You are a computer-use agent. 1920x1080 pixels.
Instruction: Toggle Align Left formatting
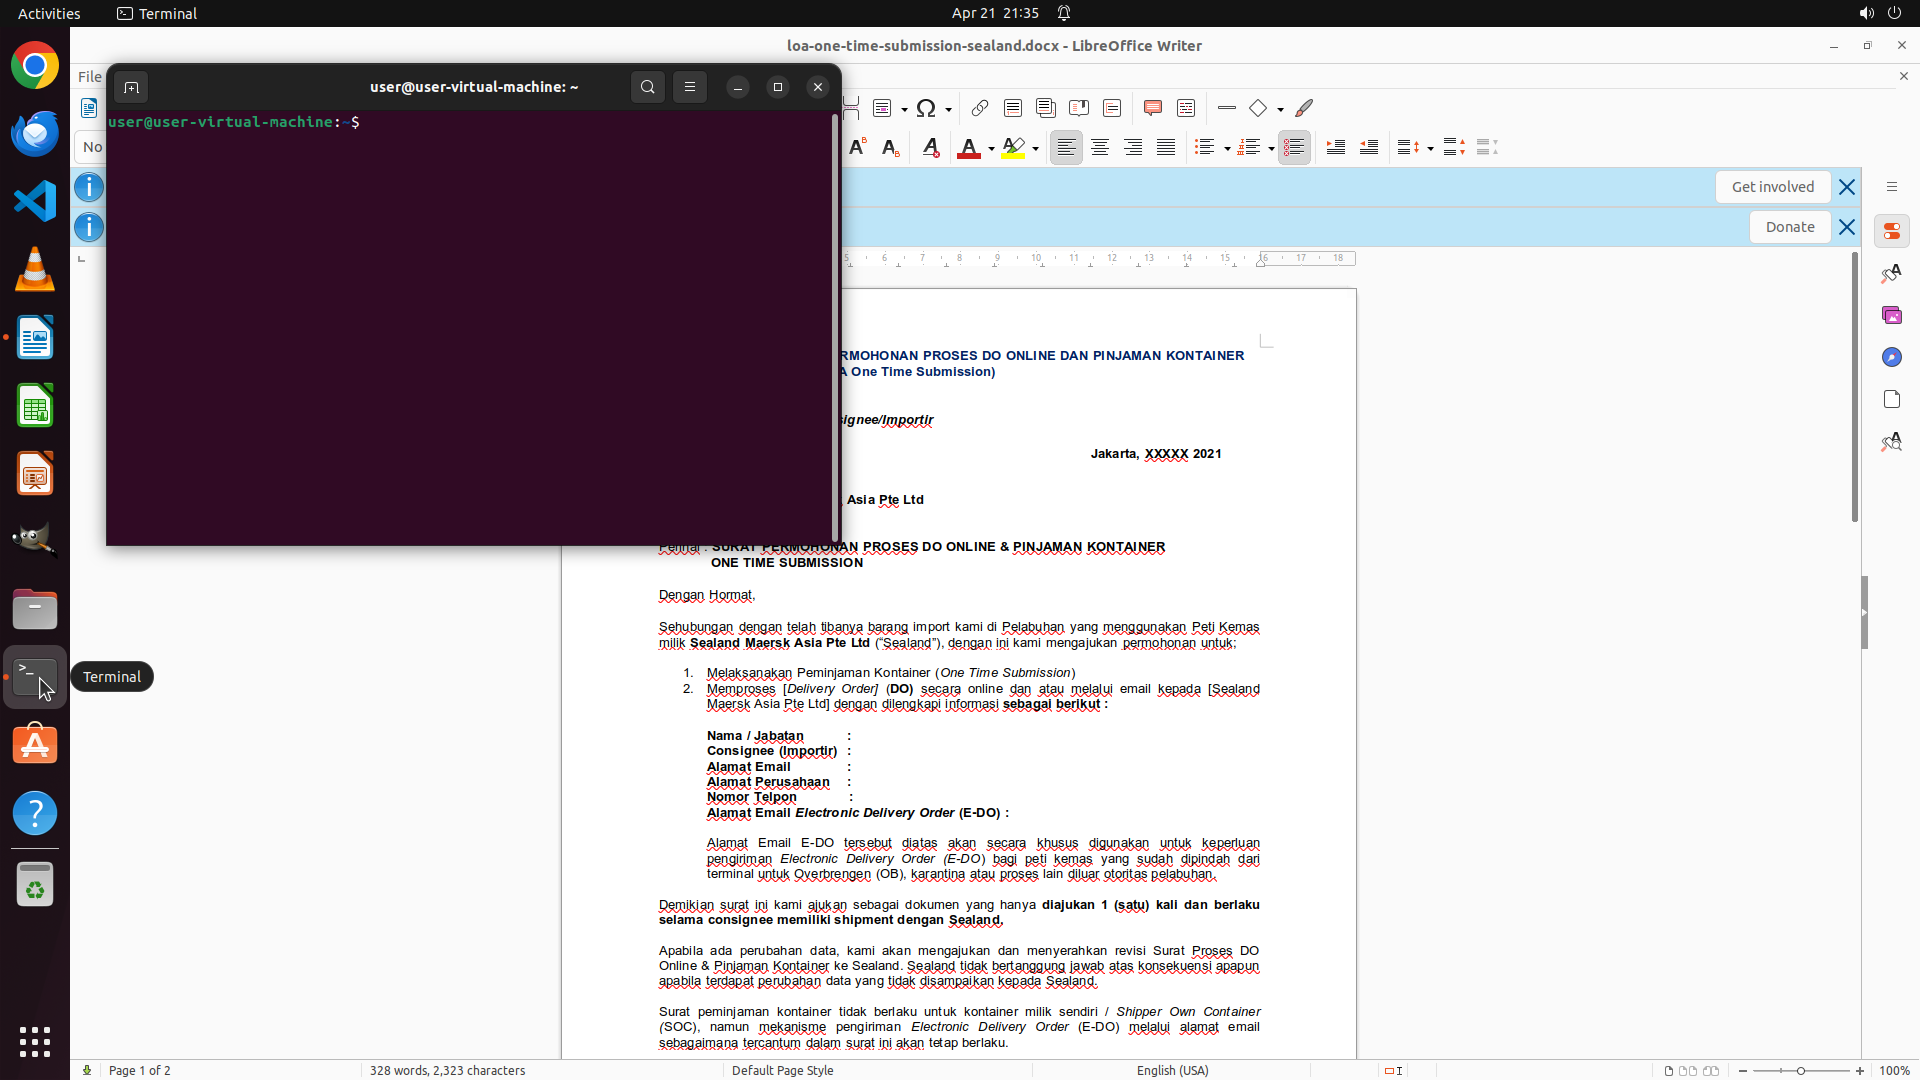[x=1066, y=147]
